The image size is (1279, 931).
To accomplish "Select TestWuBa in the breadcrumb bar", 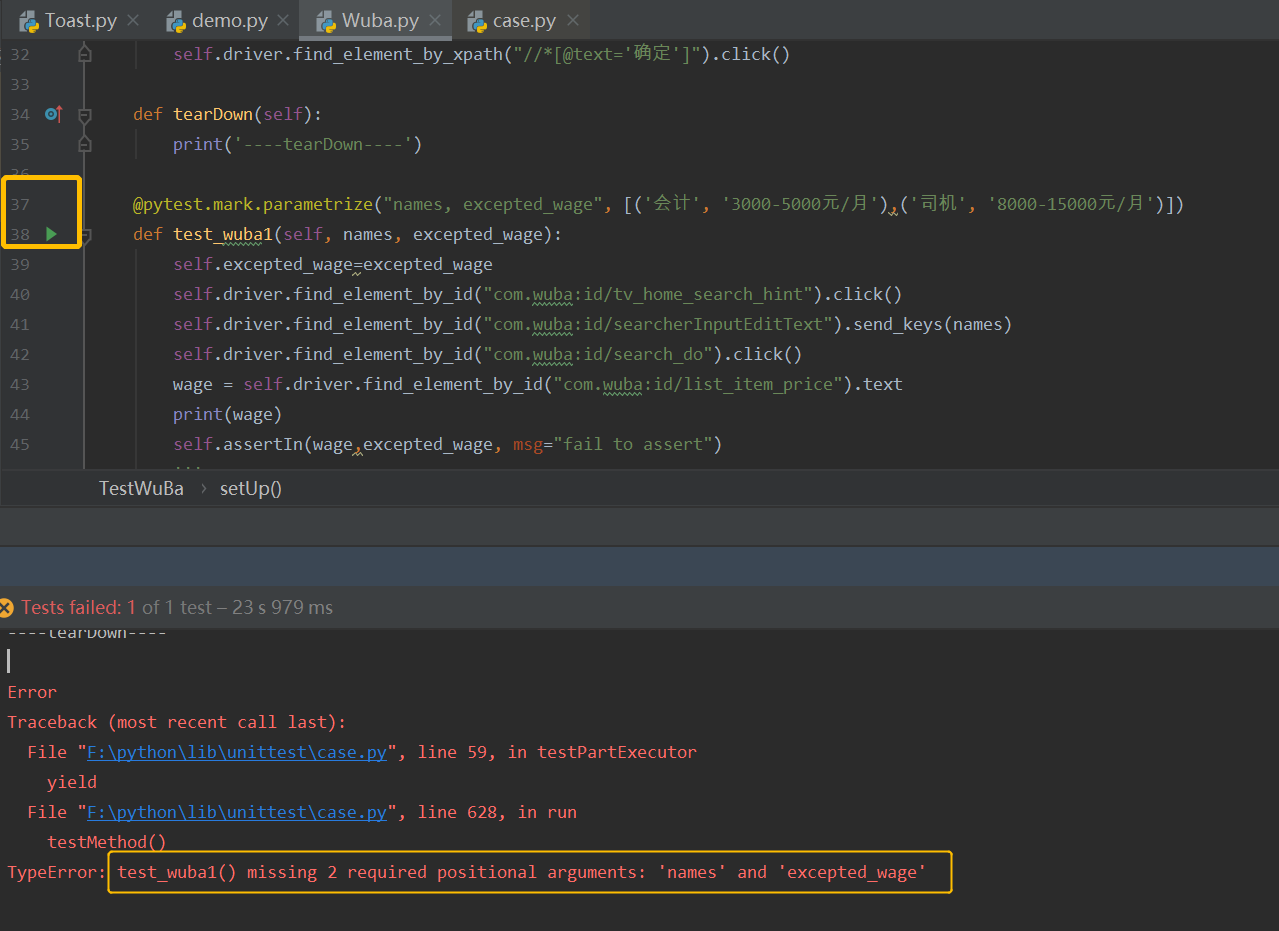I will click(141, 488).
